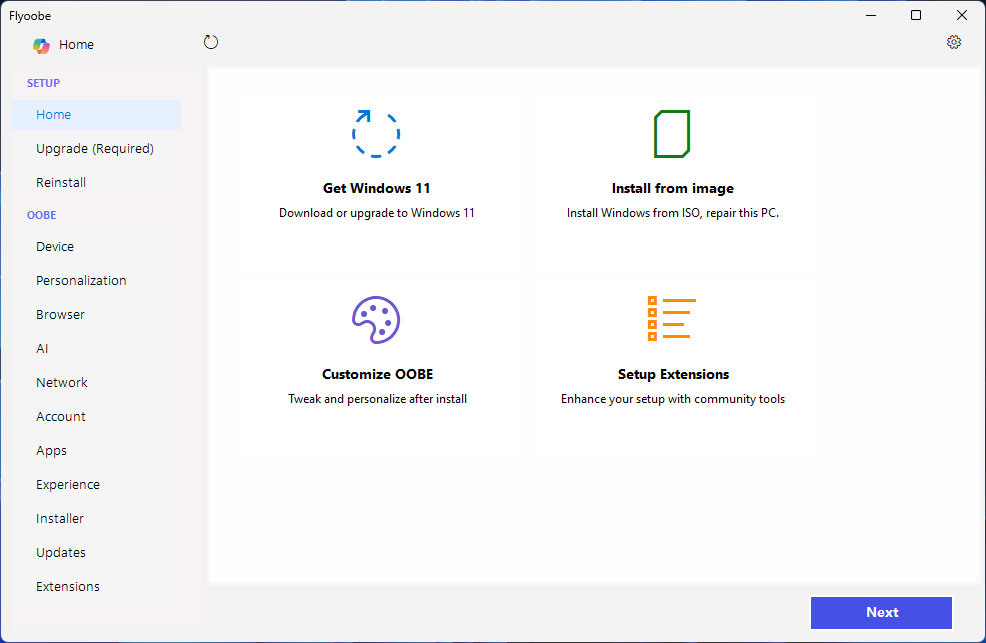Click the Flyoobe colorful logo icon
This screenshot has height=643, width=986.
[x=42, y=45]
